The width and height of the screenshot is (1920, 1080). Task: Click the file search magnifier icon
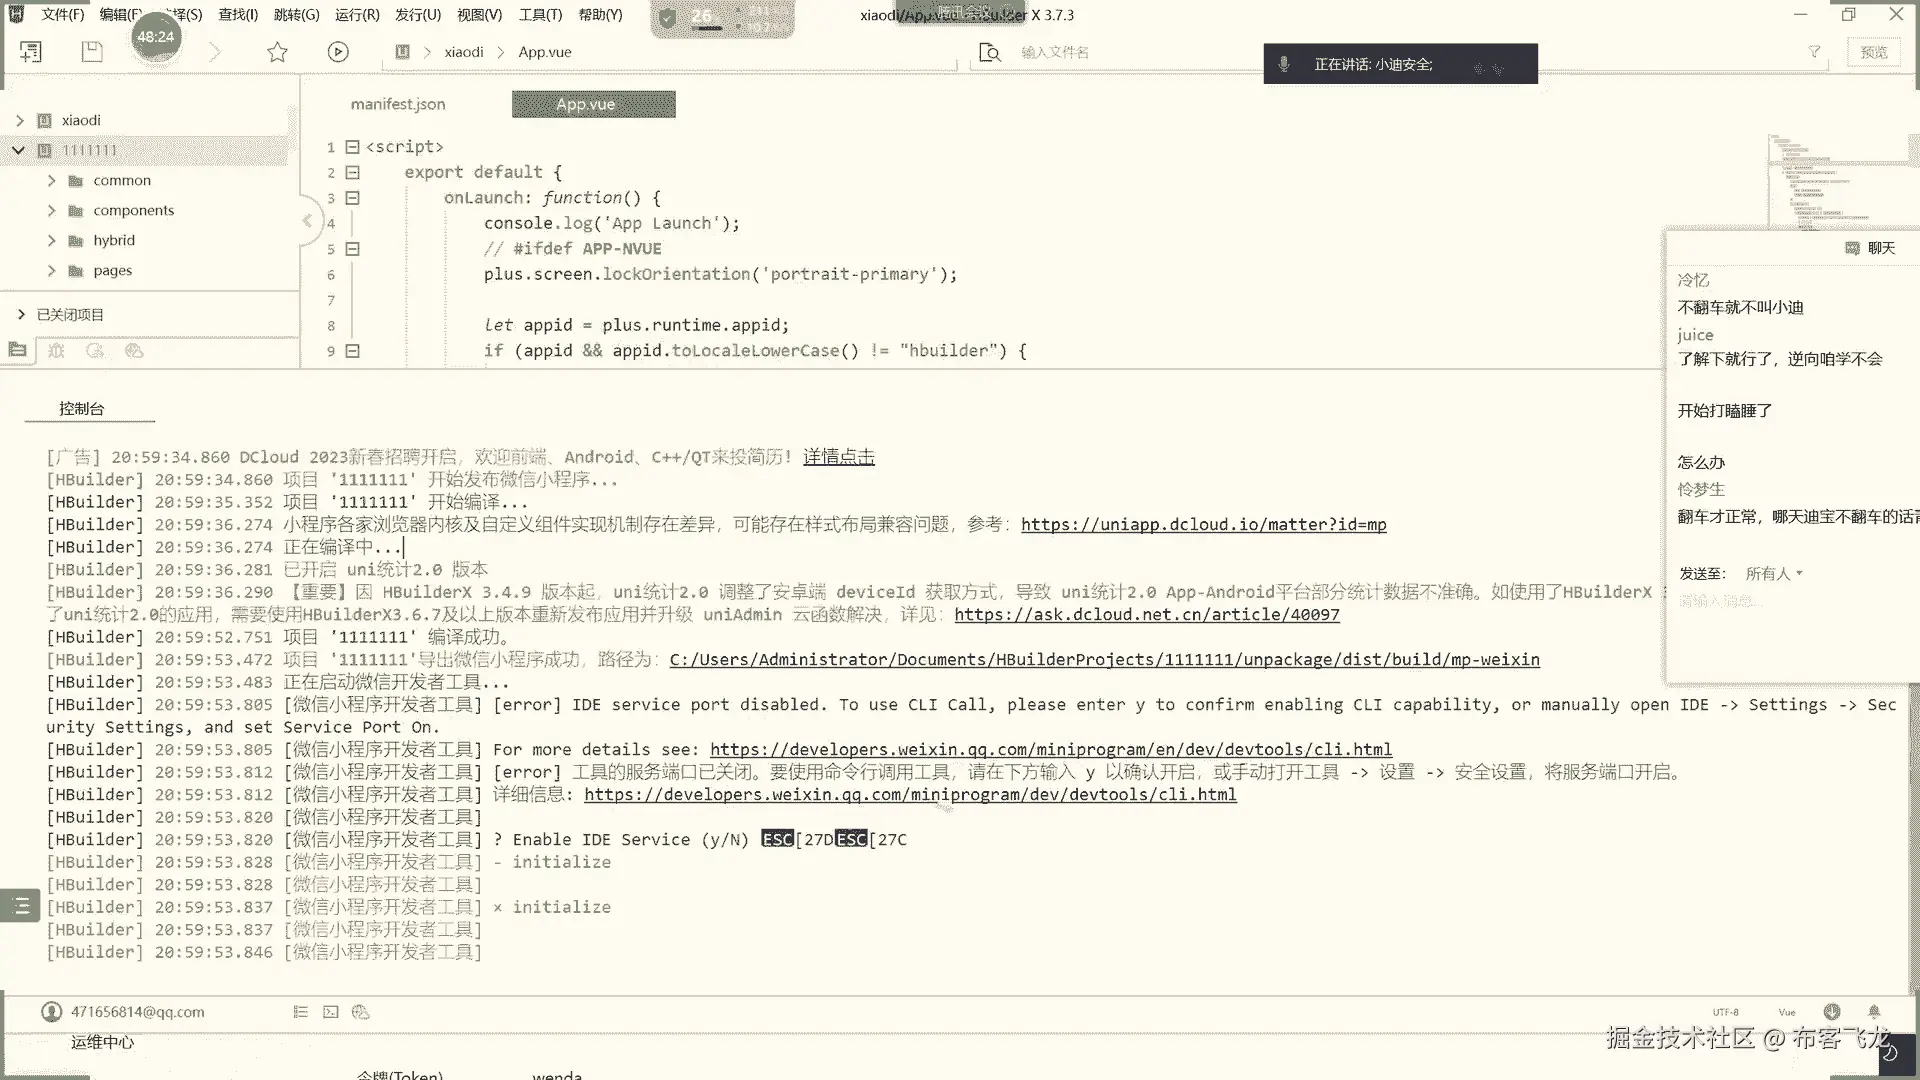coord(989,52)
